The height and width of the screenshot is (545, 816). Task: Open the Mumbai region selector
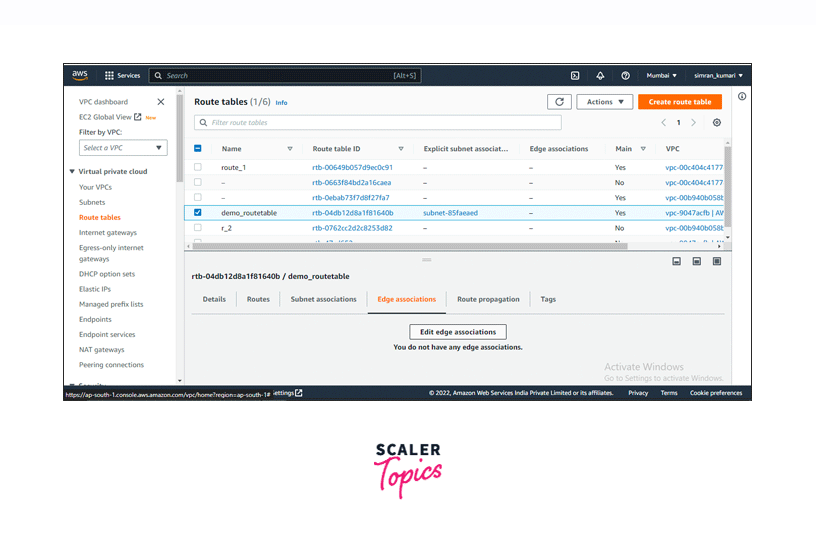point(661,75)
